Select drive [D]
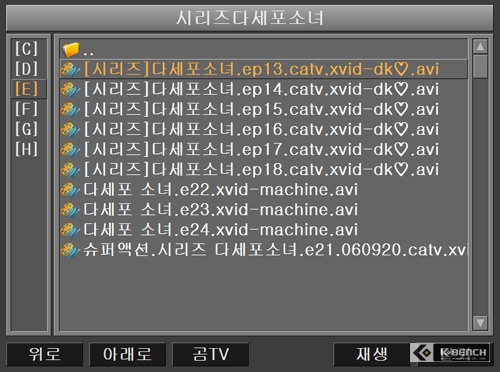Viewport: 500px width, 372px height. (27, 69)
